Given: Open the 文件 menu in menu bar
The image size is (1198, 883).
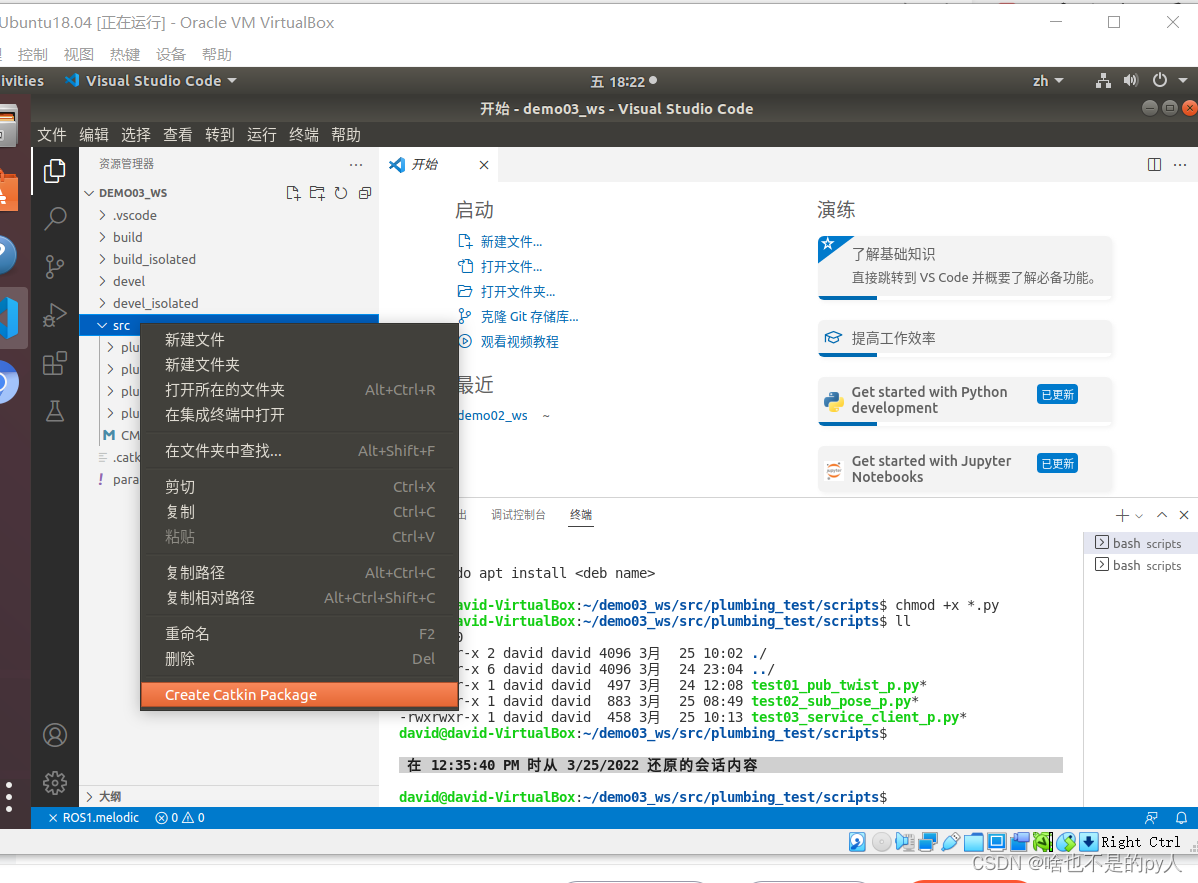Looking at the screenshot, I should 52,135.
